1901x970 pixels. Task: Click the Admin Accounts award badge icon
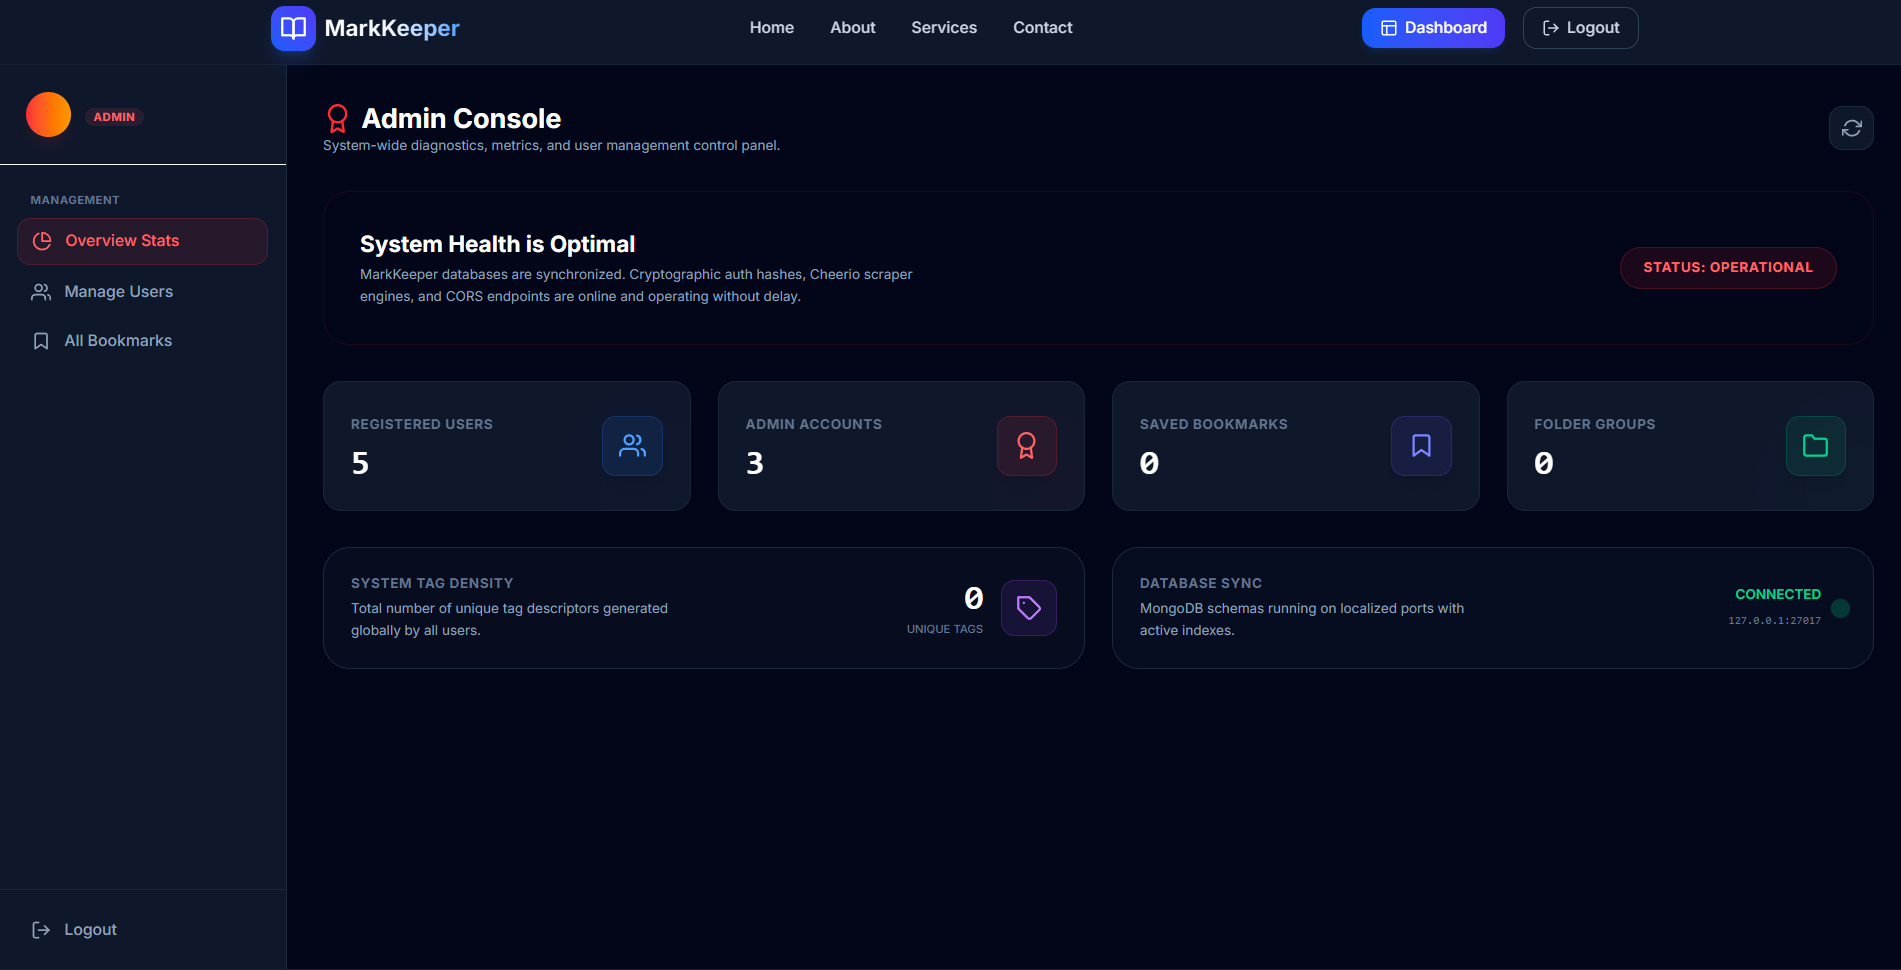click(1026, 446)
